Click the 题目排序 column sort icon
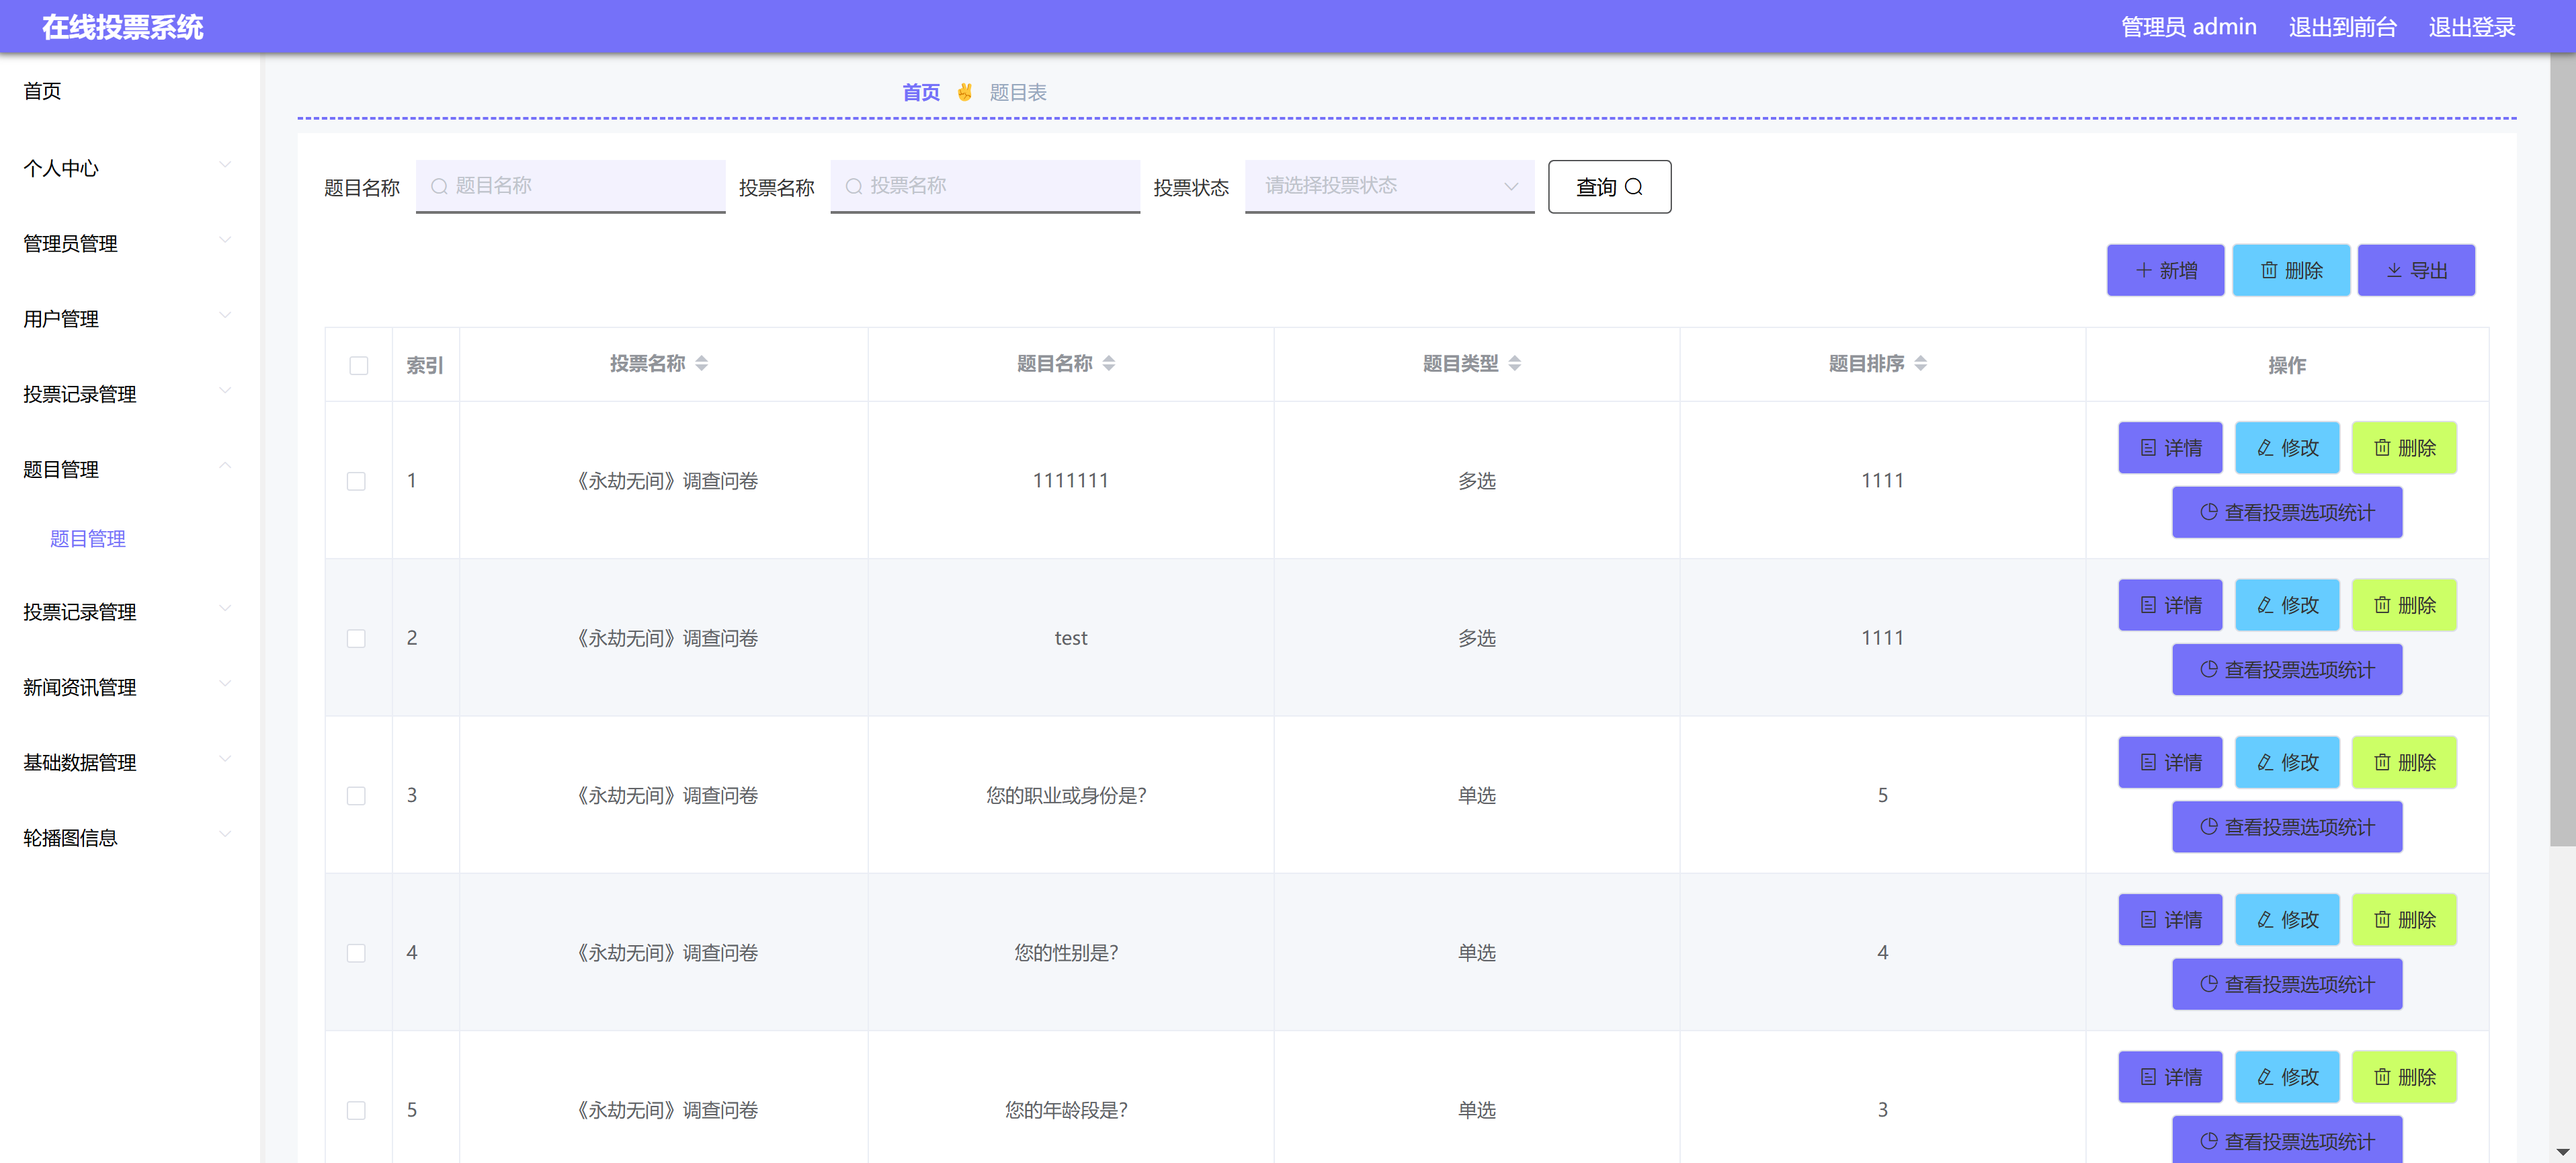 [1920, 363]
